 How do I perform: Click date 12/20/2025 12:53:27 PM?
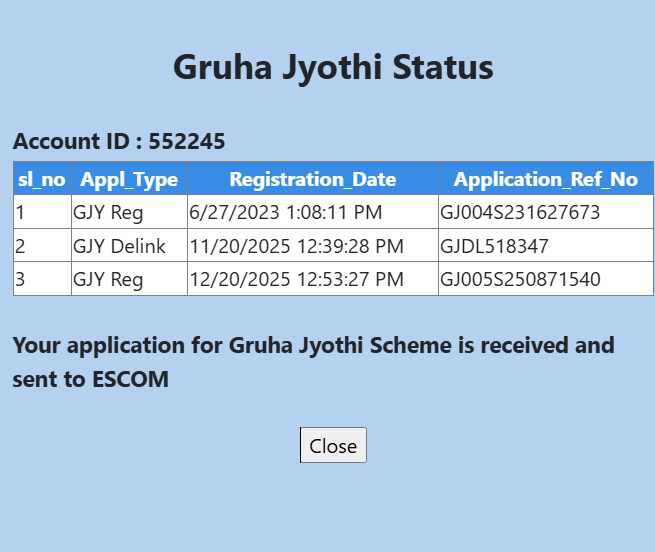pos(296,279)
